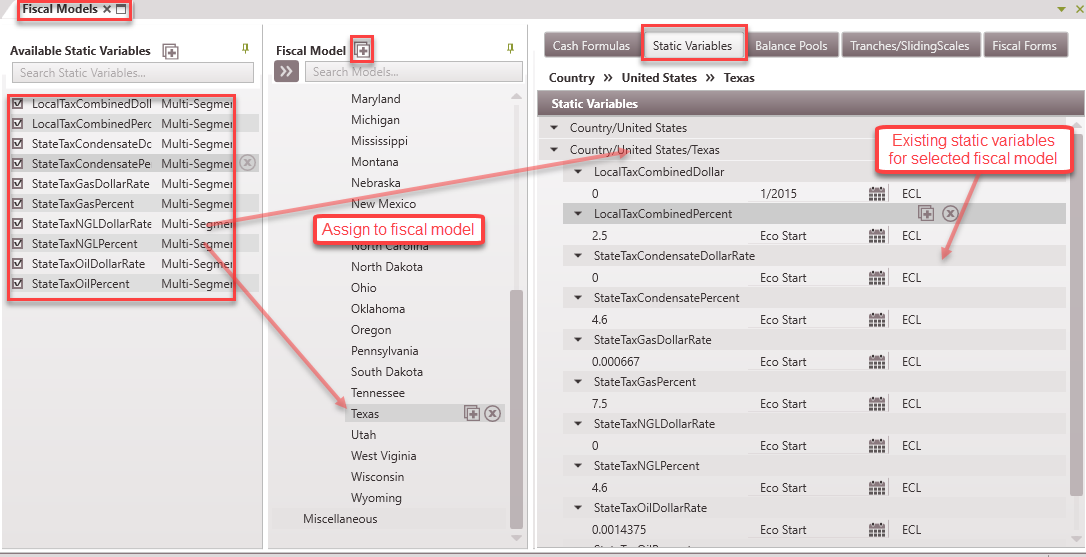
Task: Click the Search Static Variables field
Action: [x=133, y=73]
